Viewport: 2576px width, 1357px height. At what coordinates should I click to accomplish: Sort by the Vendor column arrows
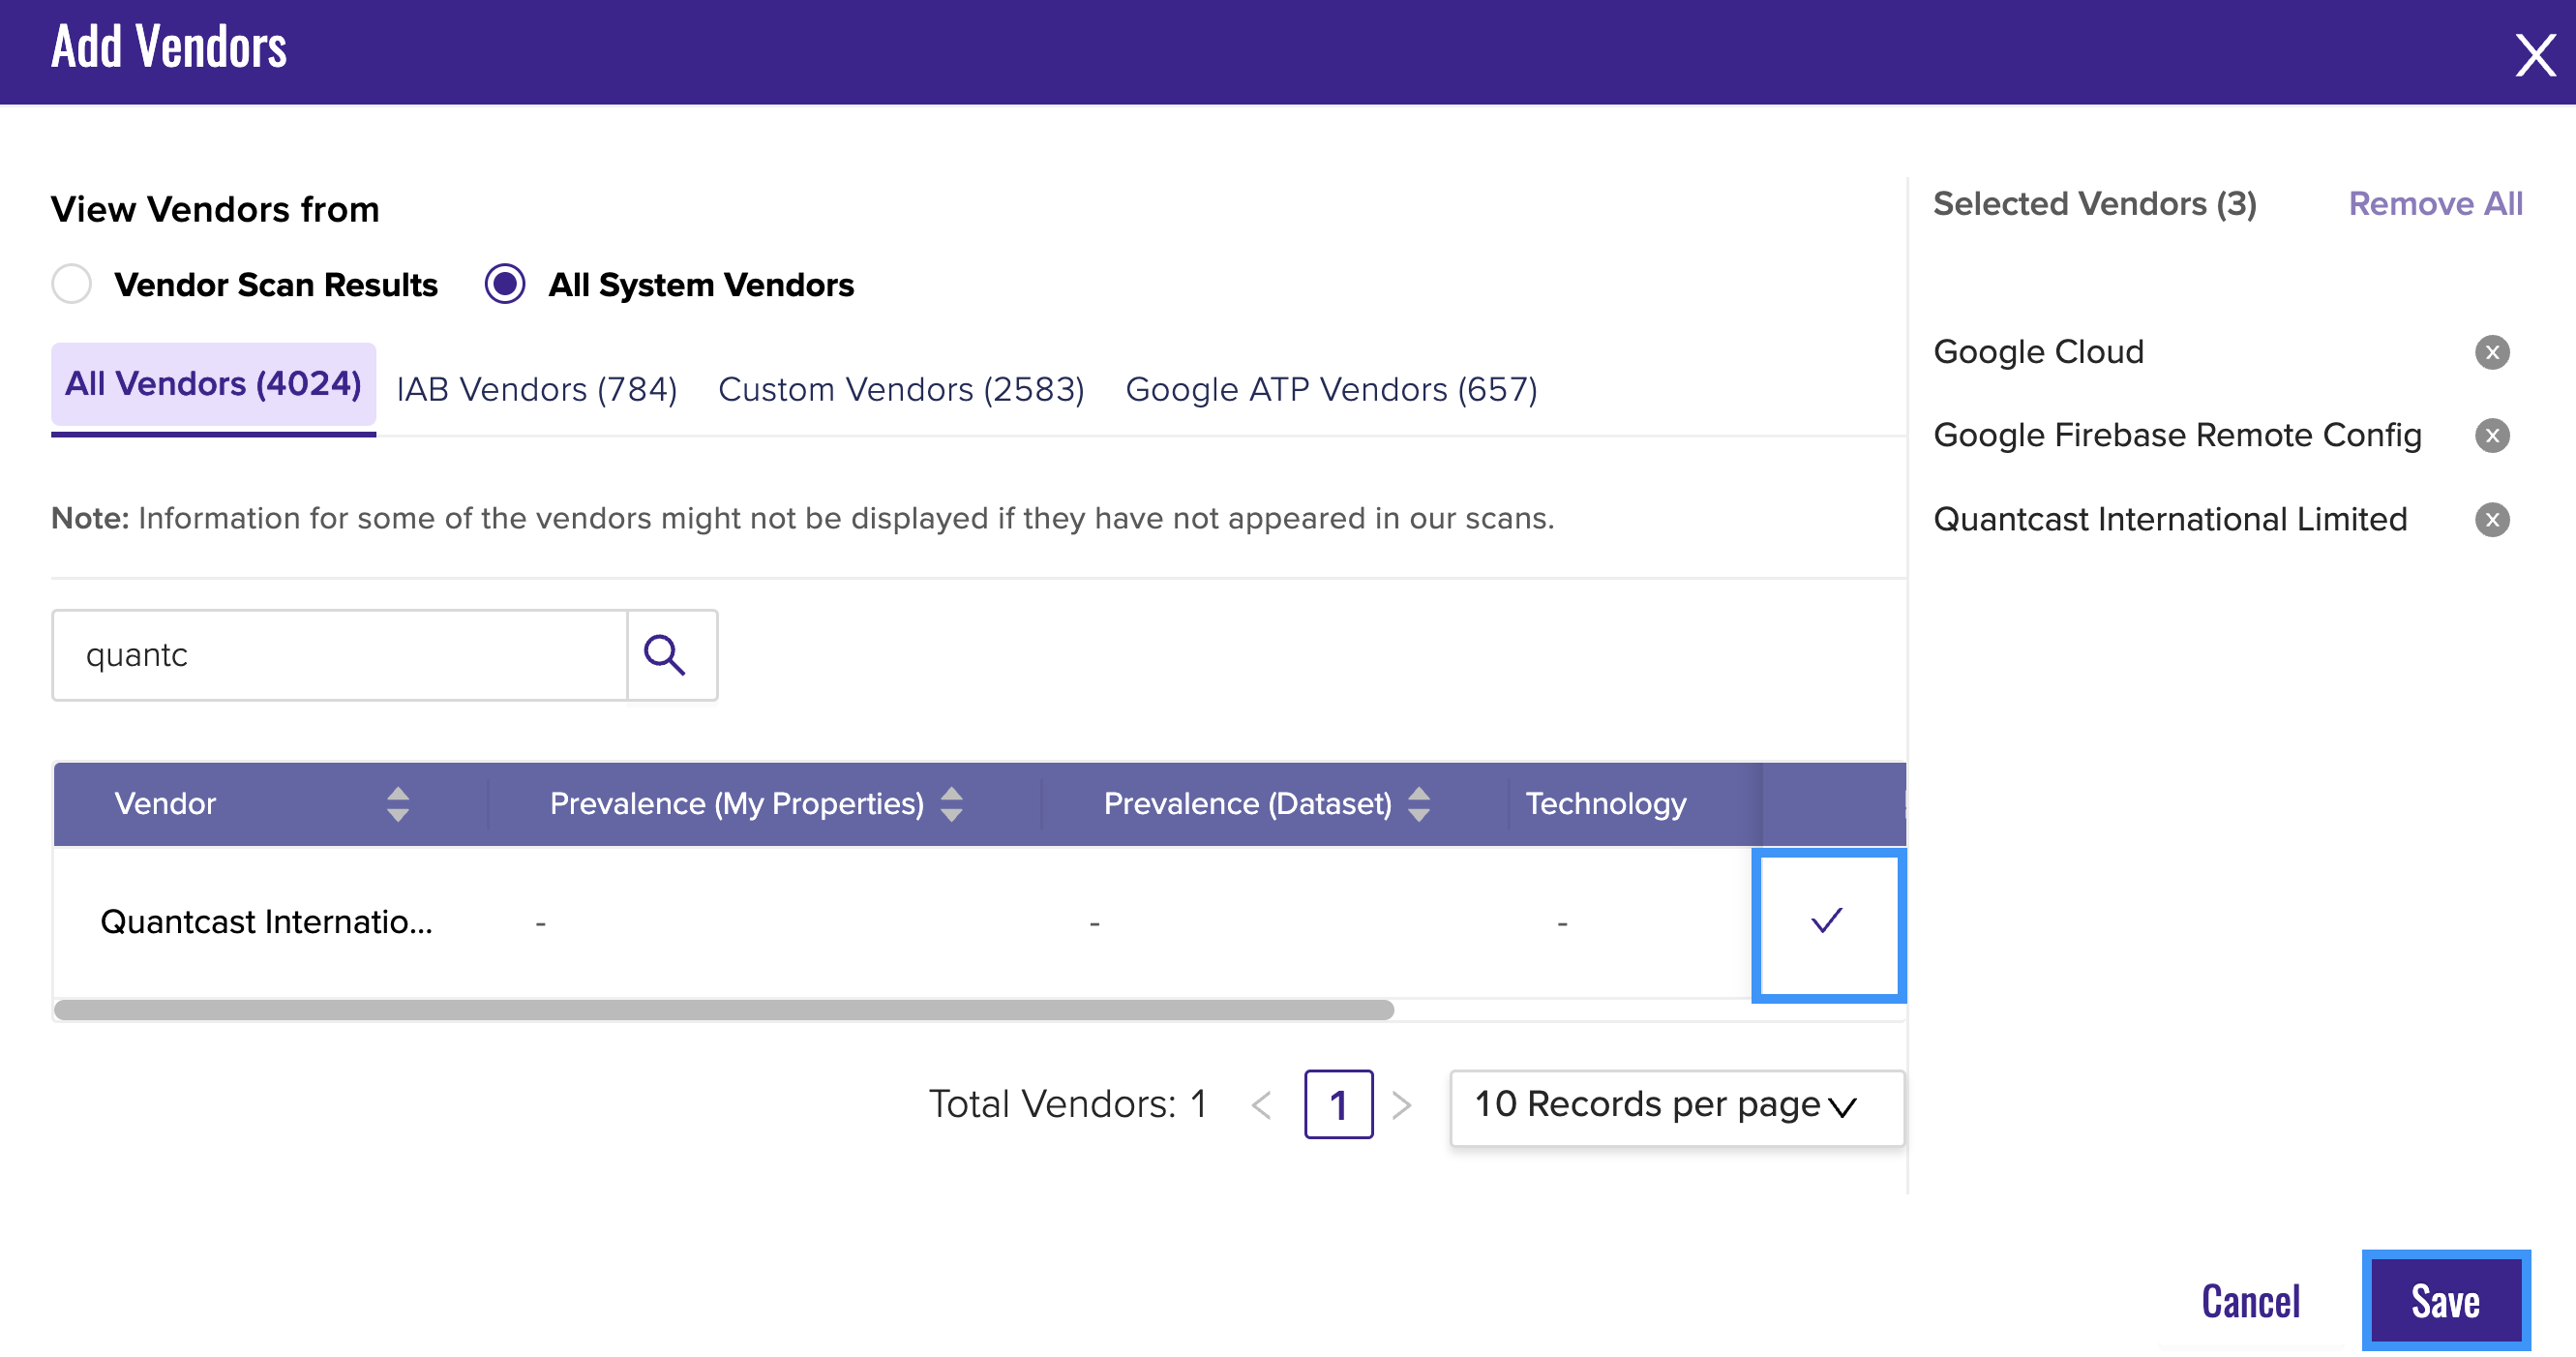pos(398,805)
